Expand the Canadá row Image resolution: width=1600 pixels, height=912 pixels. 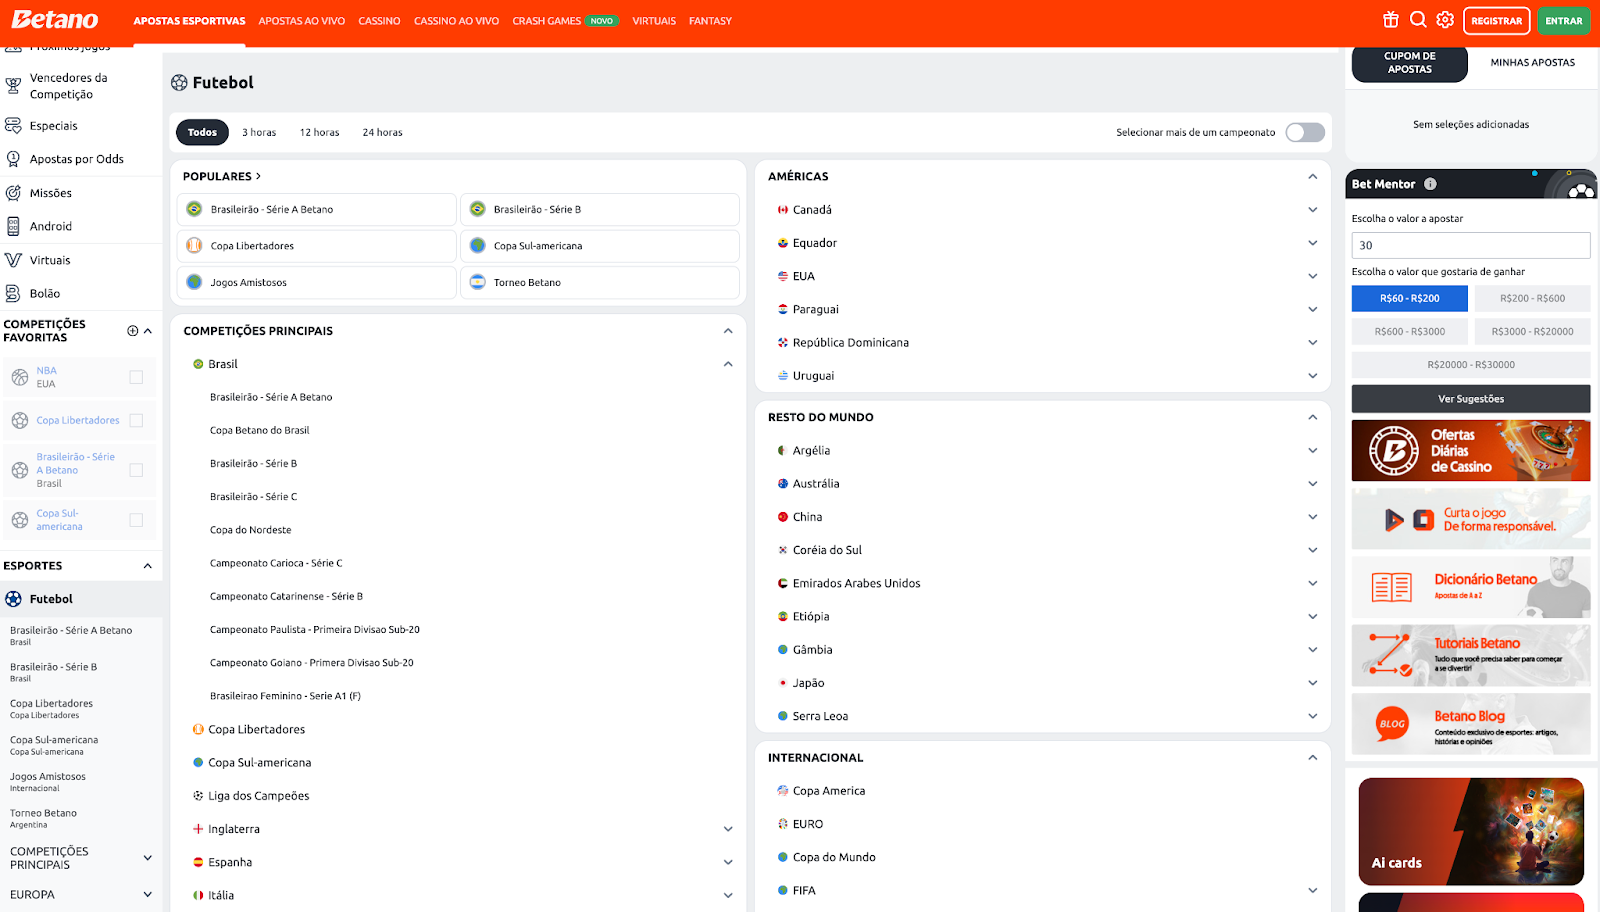pos(1313,210)
